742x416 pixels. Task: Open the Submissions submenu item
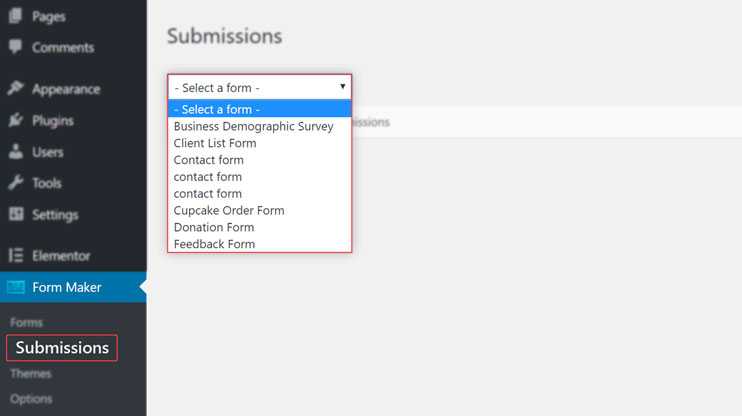(62, 348)
